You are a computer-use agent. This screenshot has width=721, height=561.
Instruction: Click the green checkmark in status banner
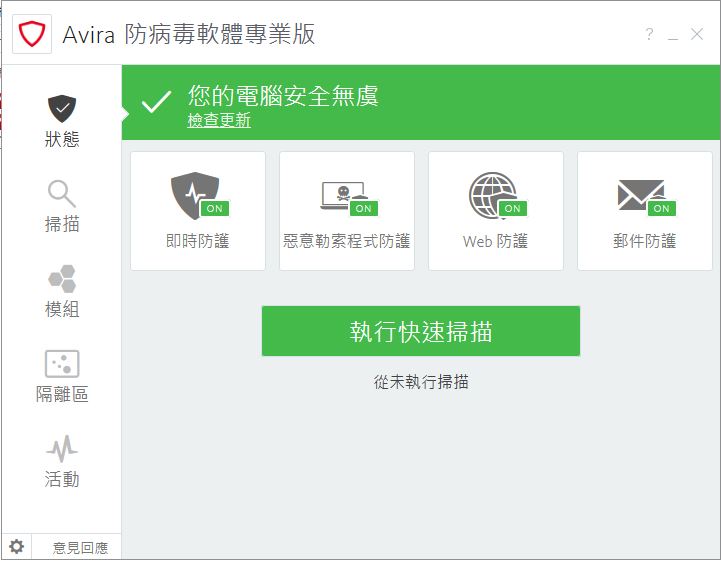pyautogui.click(x=156, y=102)
